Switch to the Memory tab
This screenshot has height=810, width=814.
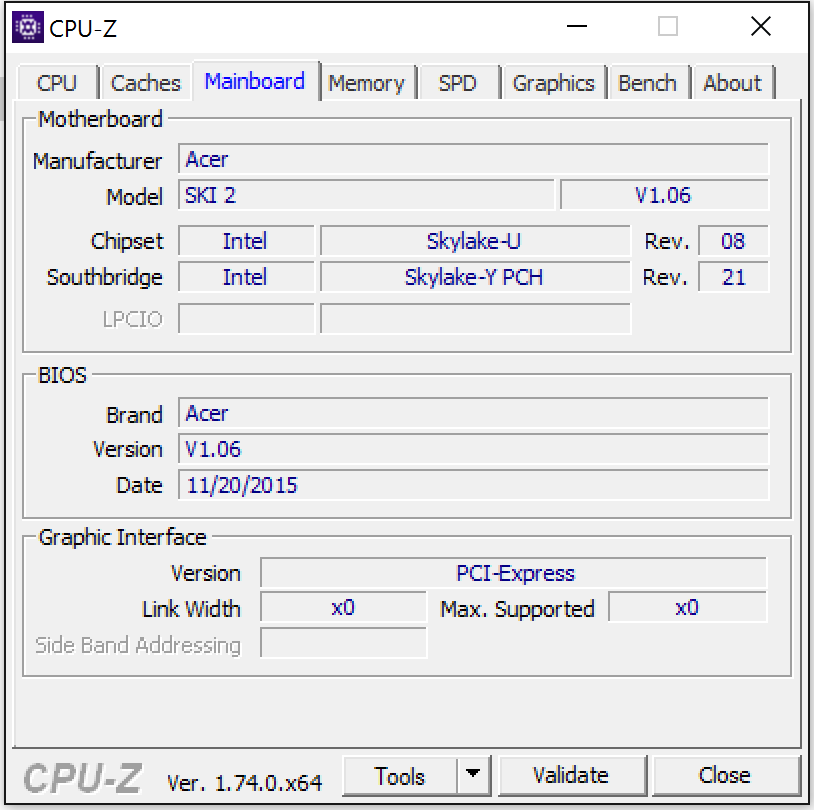coord(367,83)
